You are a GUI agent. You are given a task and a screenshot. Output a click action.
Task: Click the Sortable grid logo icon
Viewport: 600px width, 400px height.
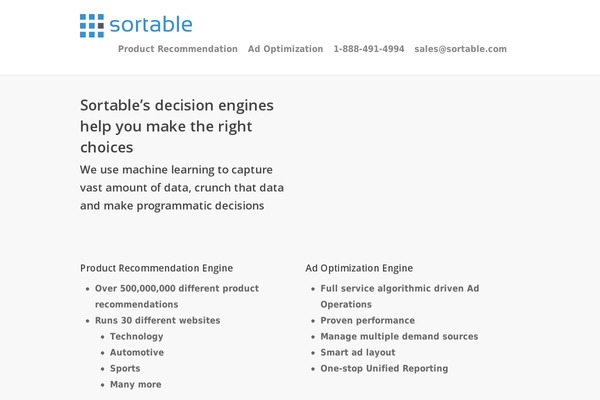pos(92,26)
